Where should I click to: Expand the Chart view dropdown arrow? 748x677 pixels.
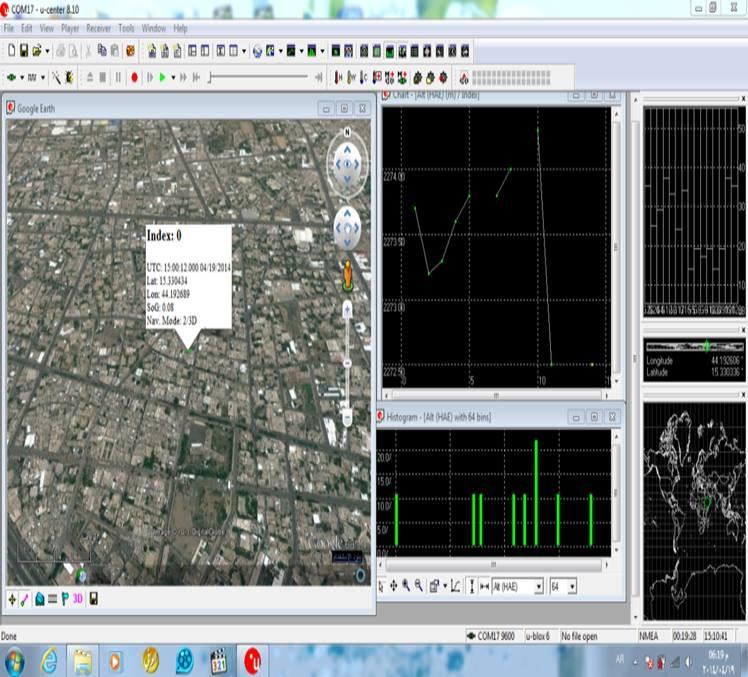pyautogui.click(x=301, y=51)
